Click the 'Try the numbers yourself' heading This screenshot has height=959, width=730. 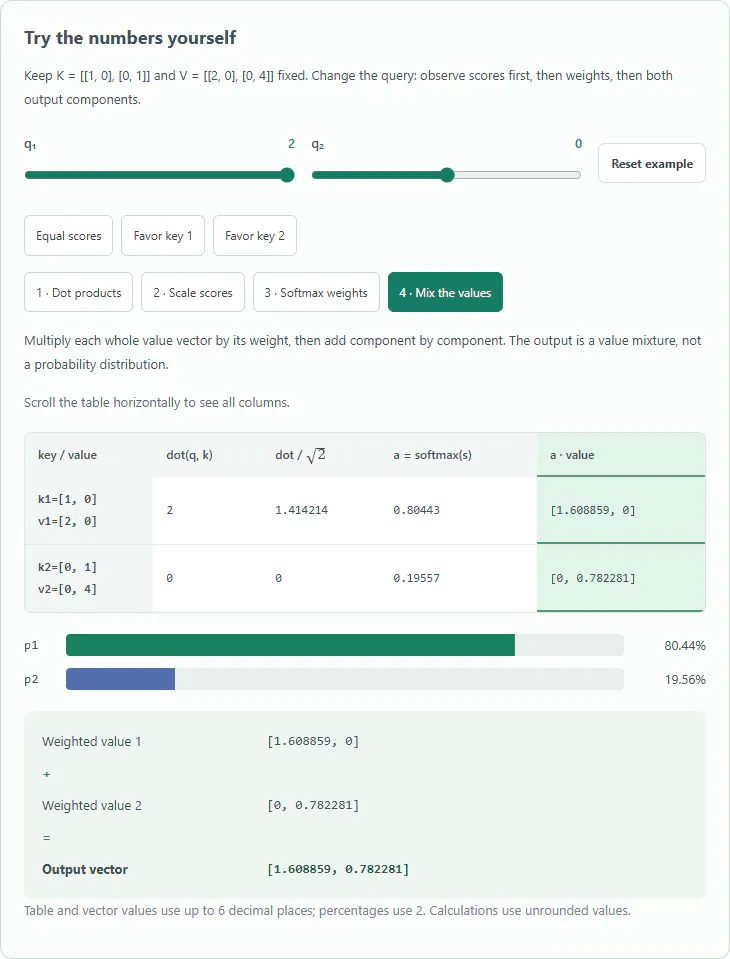coord(130,38)
